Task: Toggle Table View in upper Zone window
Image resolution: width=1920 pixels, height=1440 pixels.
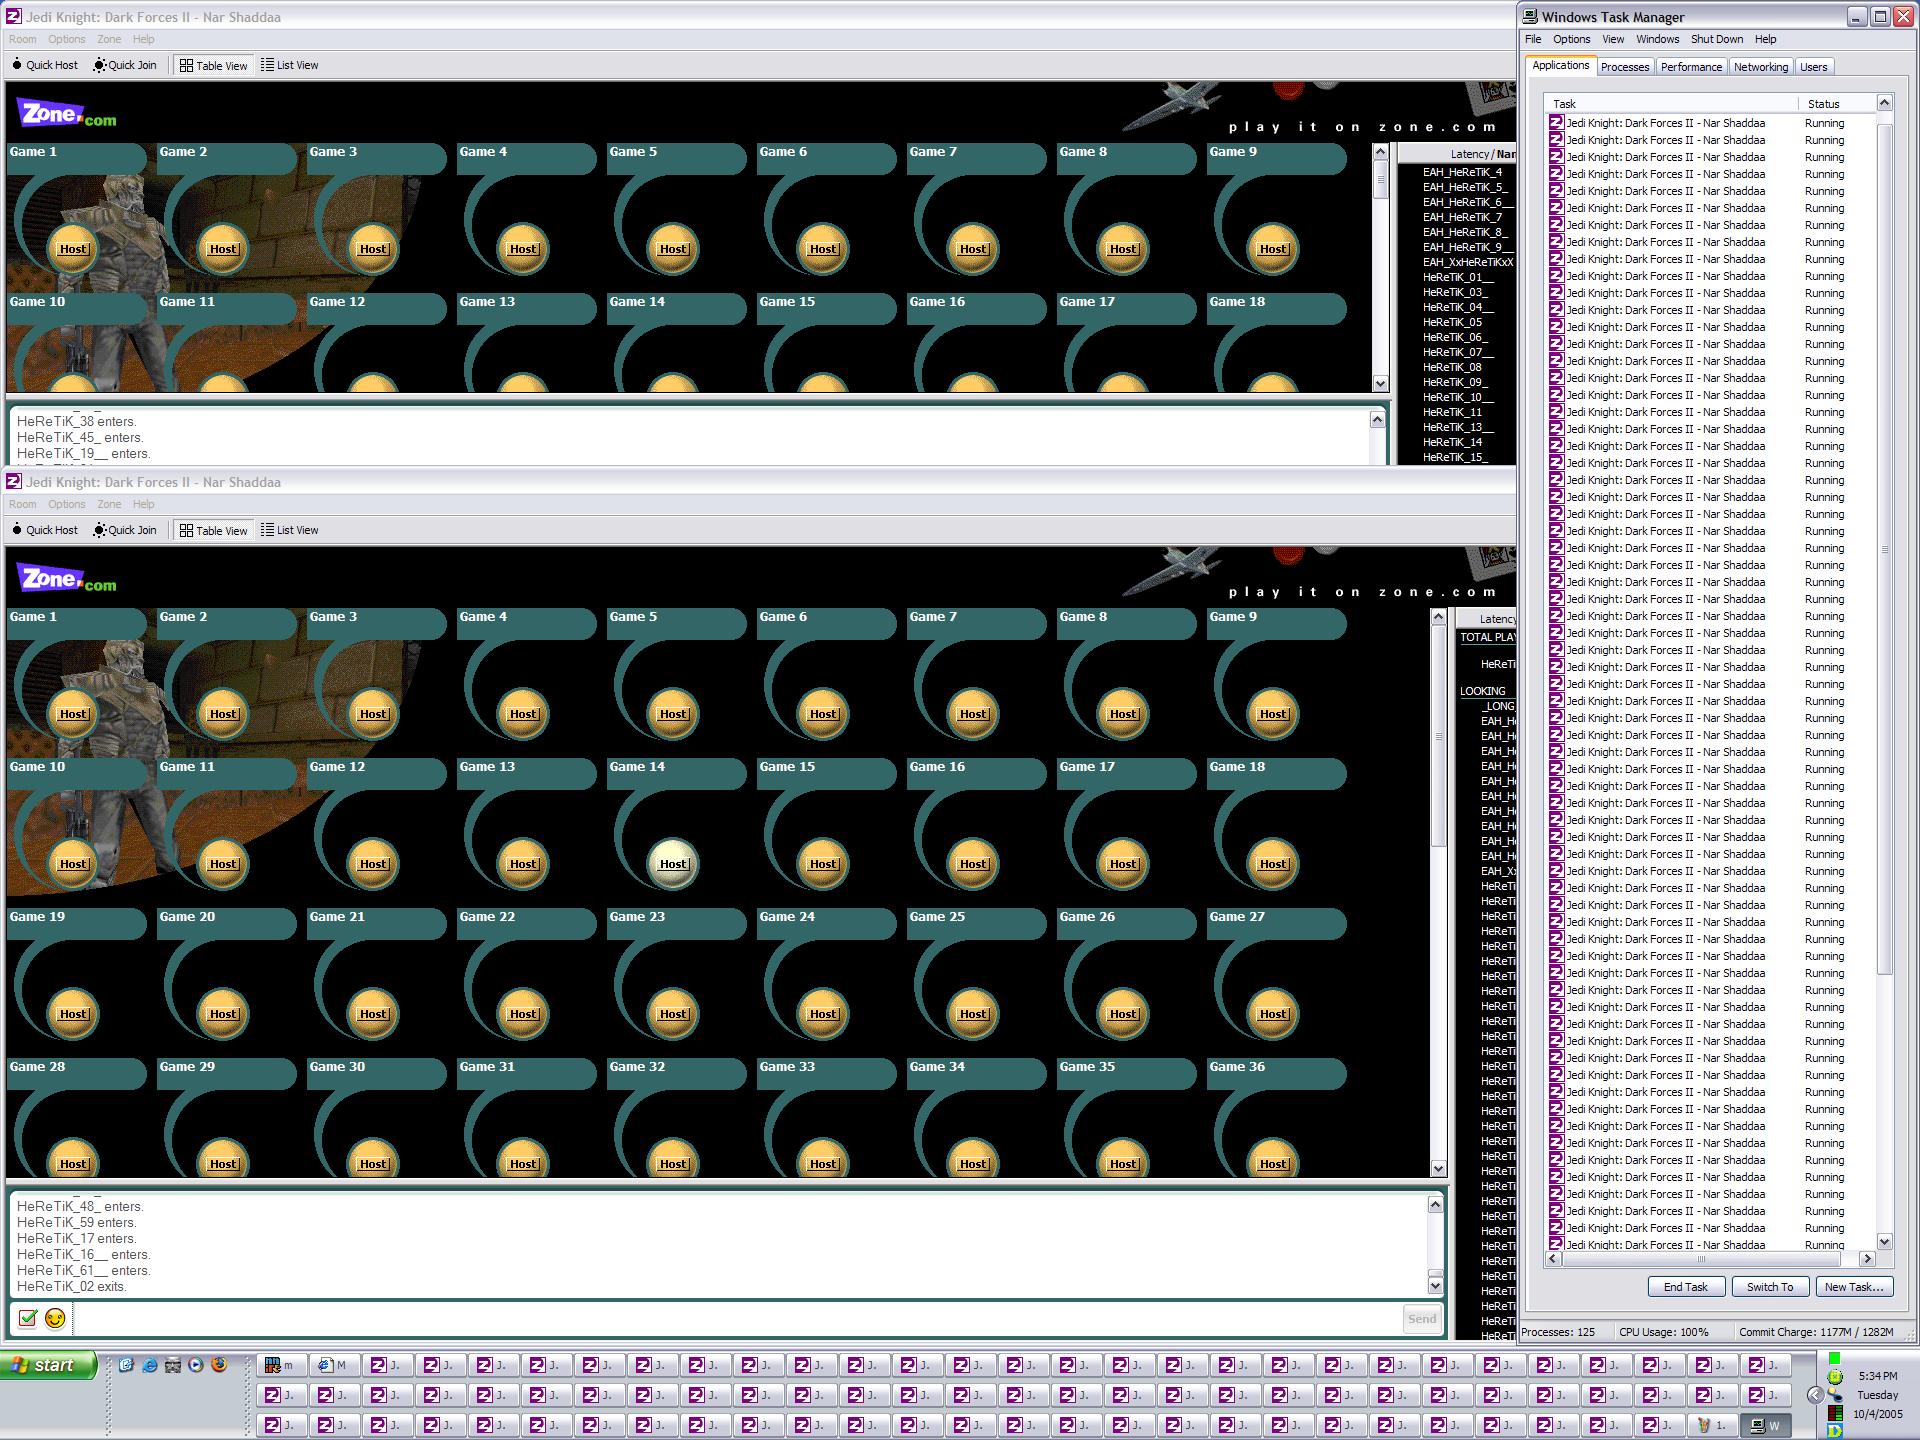Action: (213, 65)
